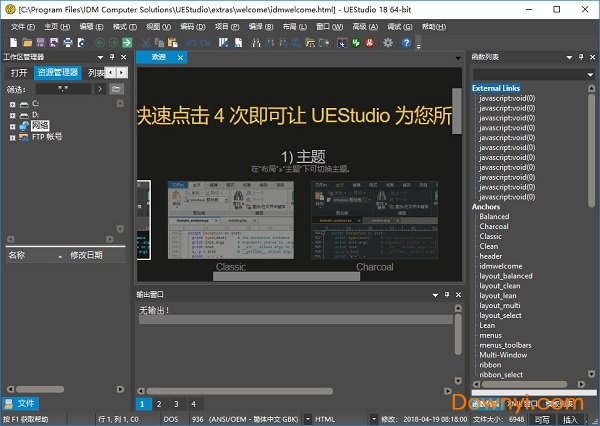The width and height of the screenshot is (600, 426).
Task: Open the 视图 (View) menu
Action: pos(158,27)
